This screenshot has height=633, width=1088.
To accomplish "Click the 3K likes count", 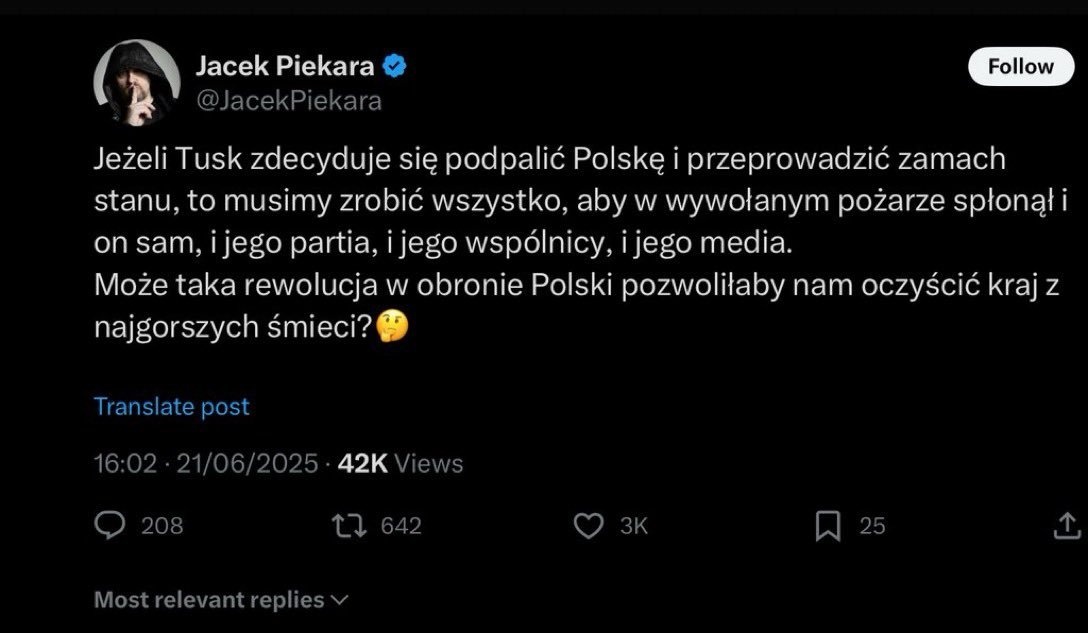I will pos(634,526).
